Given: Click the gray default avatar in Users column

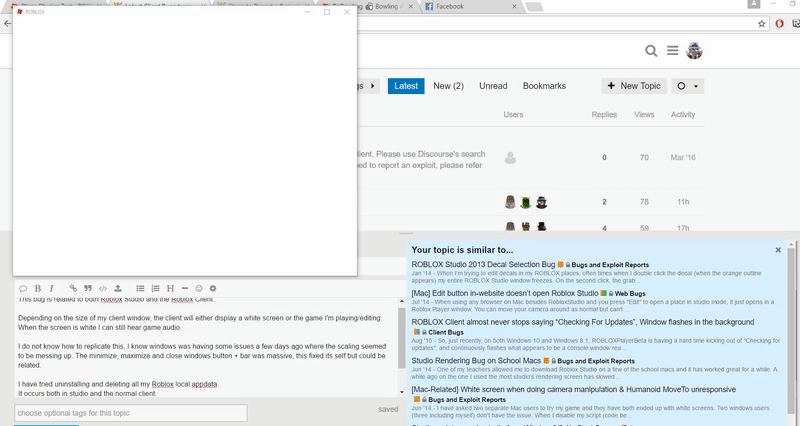Looking at the screenshot, I should pyautogui.click(x=510, y=158).
